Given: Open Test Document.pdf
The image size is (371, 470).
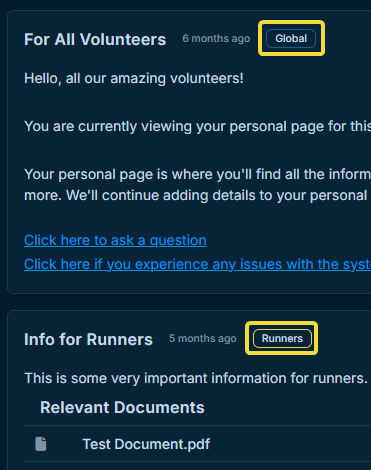Looking at the screenshot, I should [146, 444].
